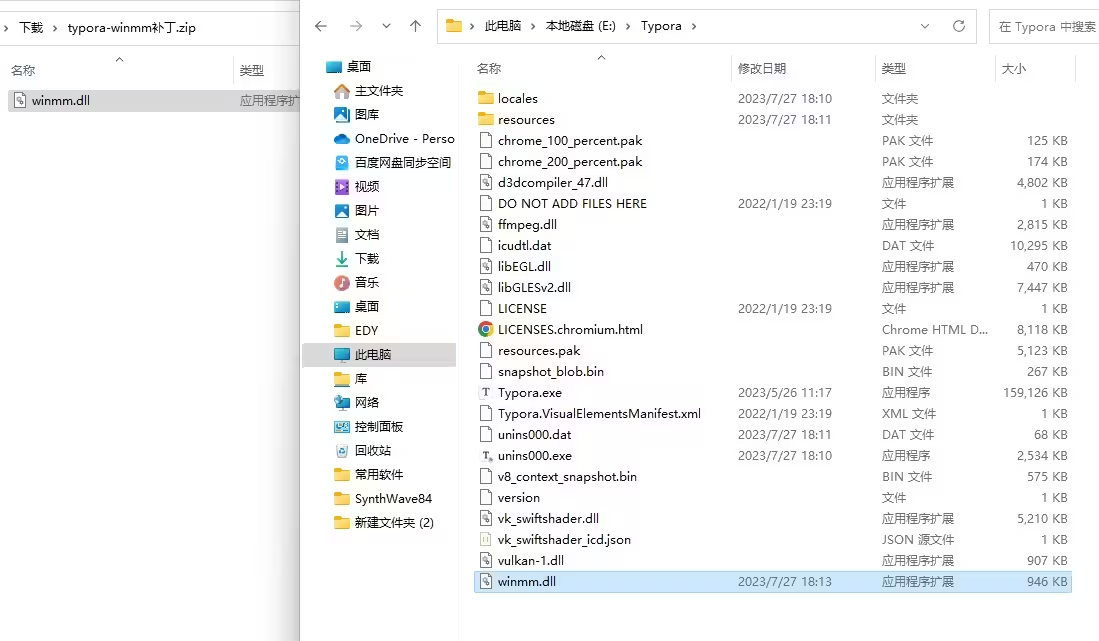Click the refresh button beside address bar
The image size is (1099, 641).
(958, 26)
